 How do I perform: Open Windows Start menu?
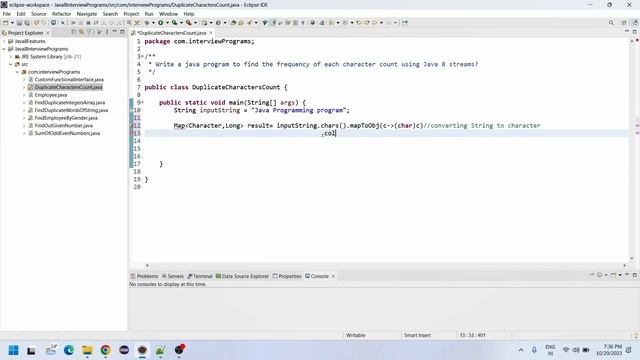(13, 350)
